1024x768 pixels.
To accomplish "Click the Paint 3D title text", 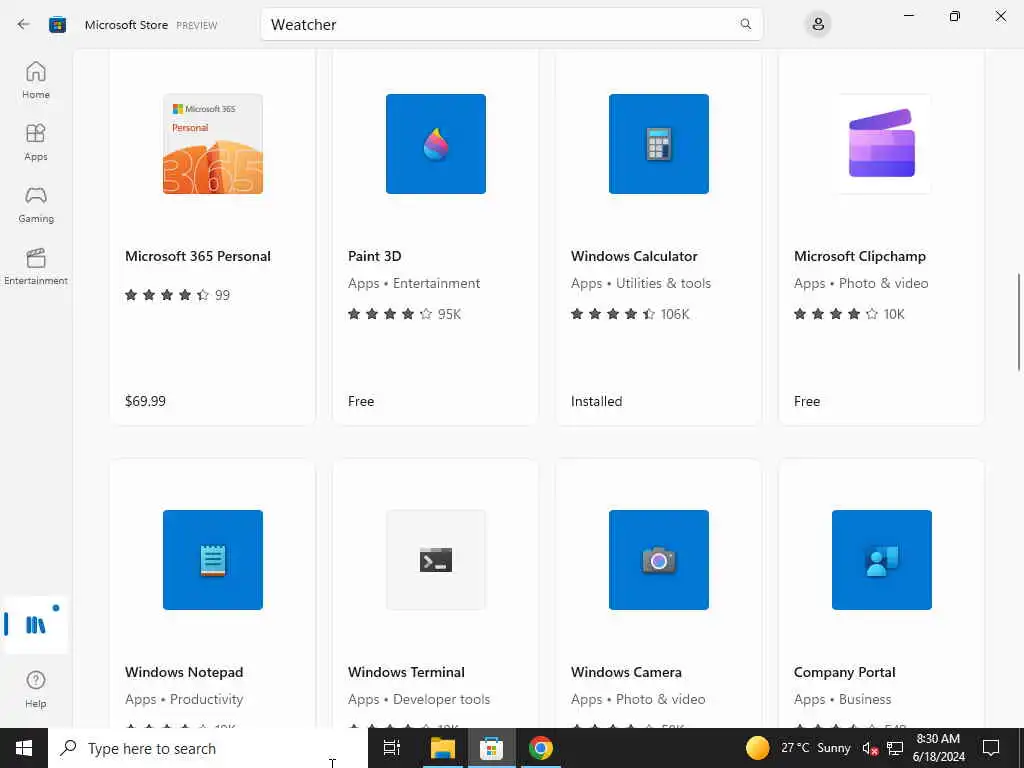I will pos(374,256).
